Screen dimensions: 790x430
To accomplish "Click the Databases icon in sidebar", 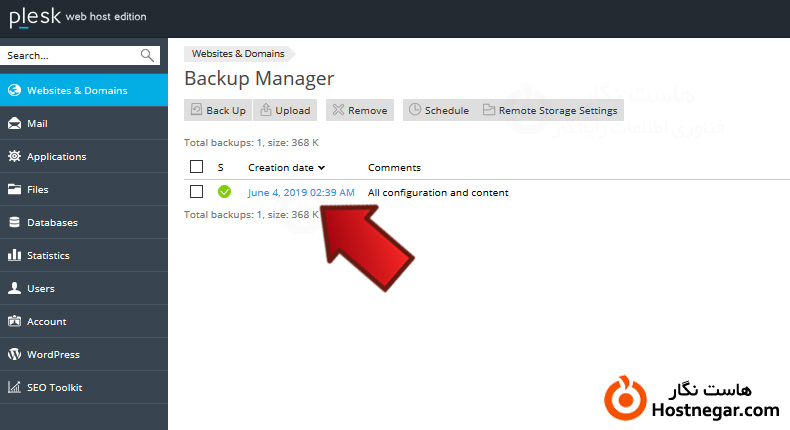I will tap(14, 223).
